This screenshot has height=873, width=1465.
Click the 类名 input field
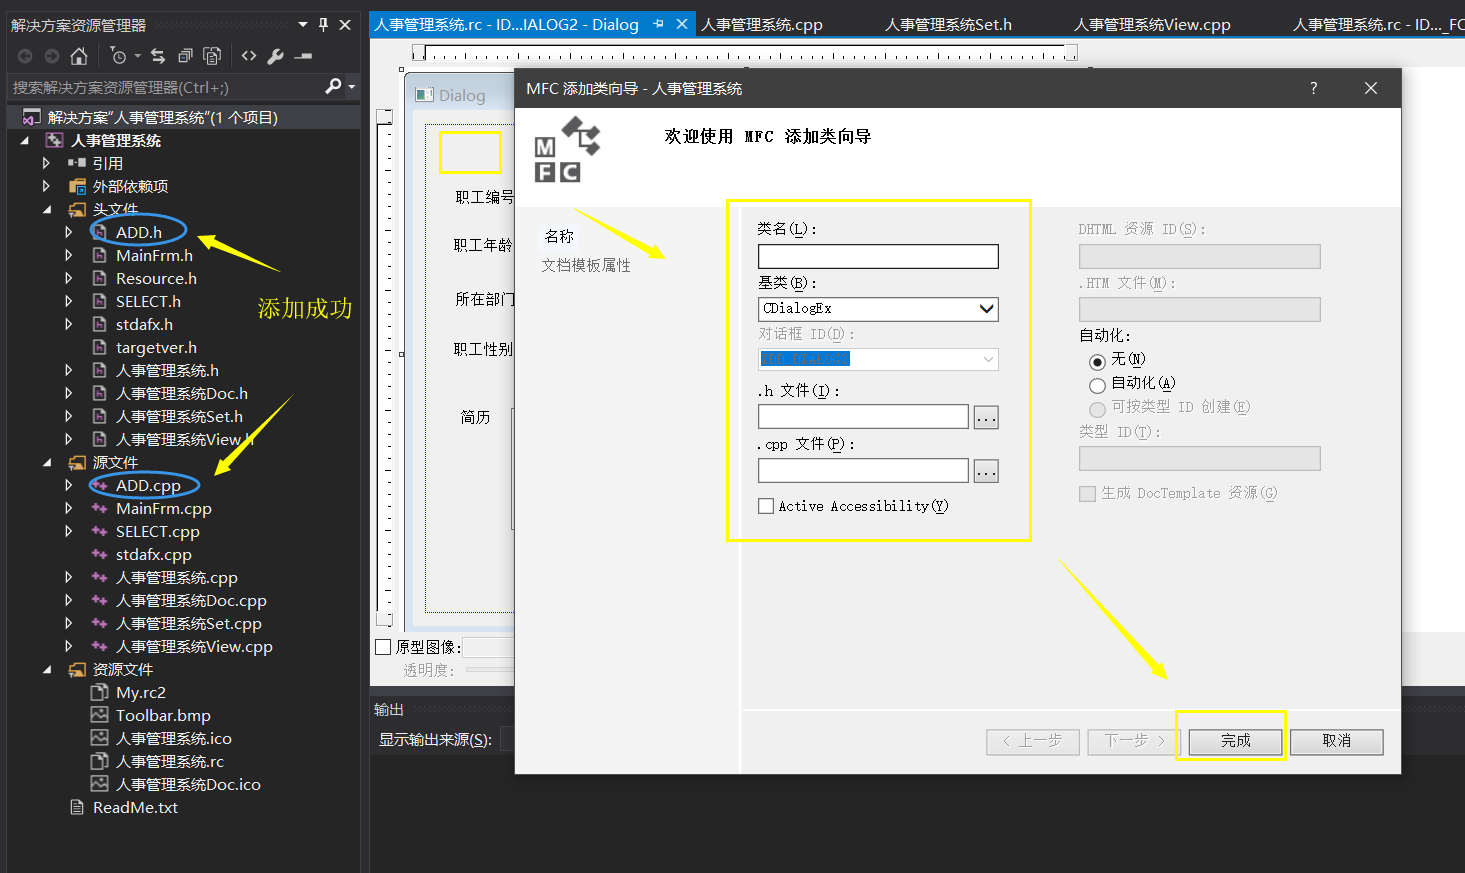point(878,256)
